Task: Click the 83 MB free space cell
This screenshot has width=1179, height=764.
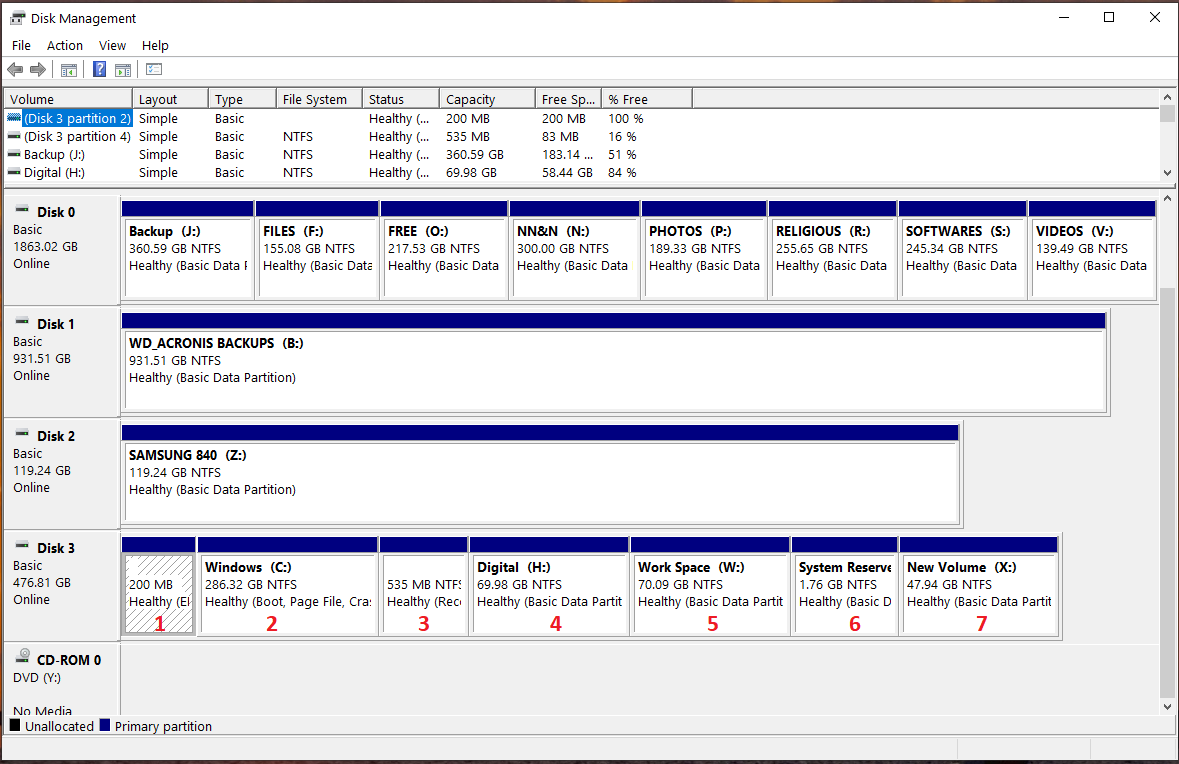Action: pos(560,136)
